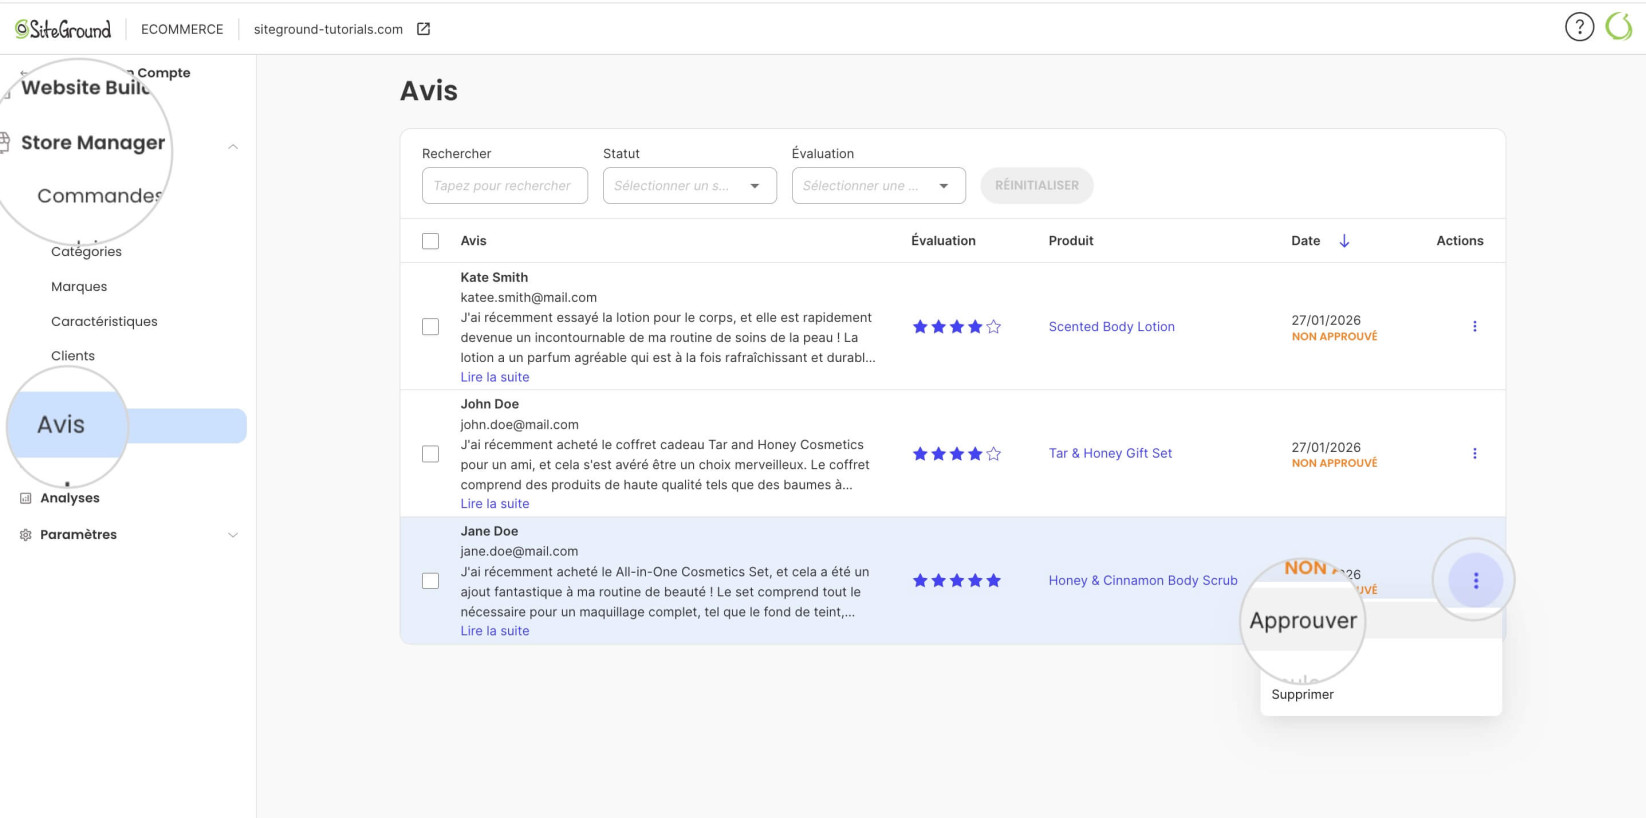Open Analyses in the sidebar
The width and height of the screenshot is (1646, 818).
[70, 498]
